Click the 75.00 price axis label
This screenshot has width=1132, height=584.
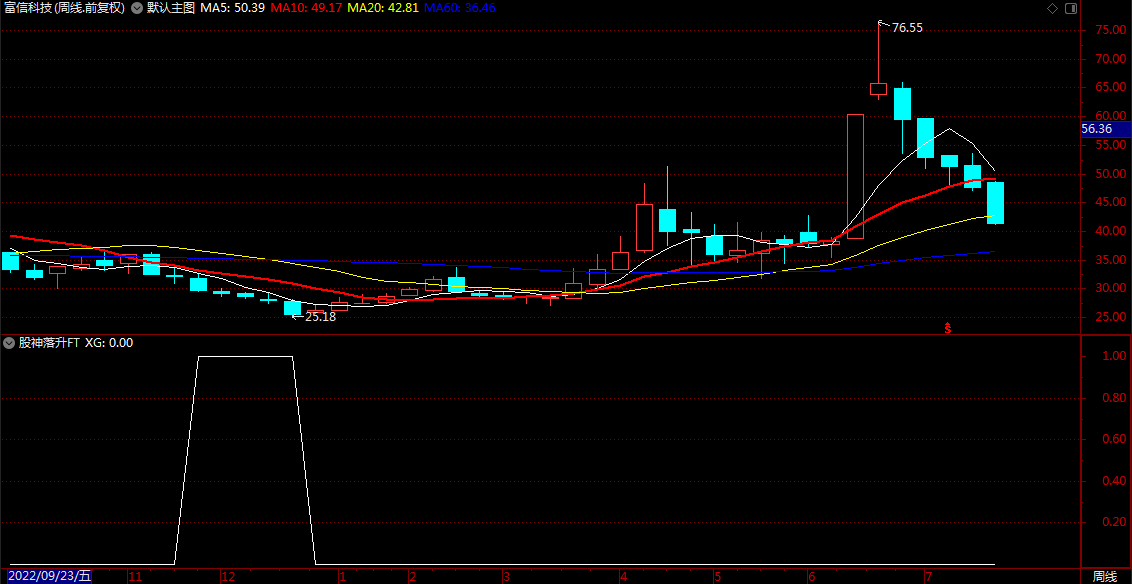[x=1111, y=30]
